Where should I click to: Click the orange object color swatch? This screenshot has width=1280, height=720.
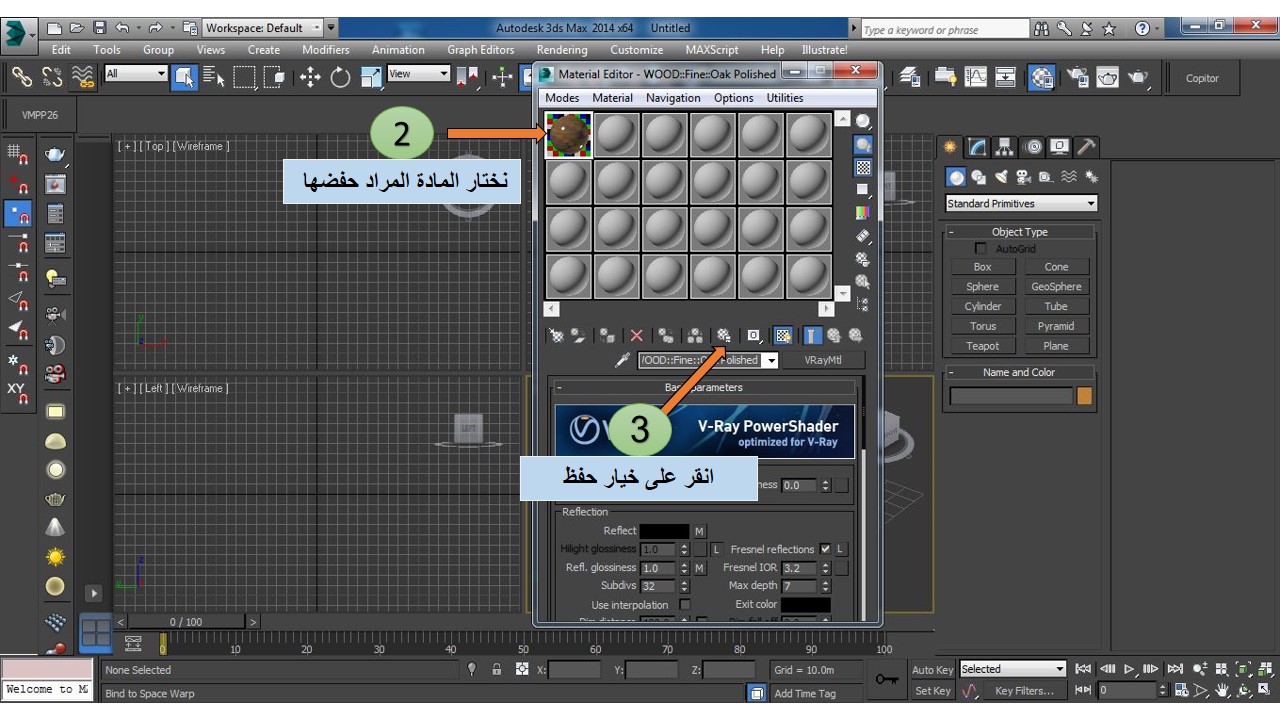coord(1085,396)
